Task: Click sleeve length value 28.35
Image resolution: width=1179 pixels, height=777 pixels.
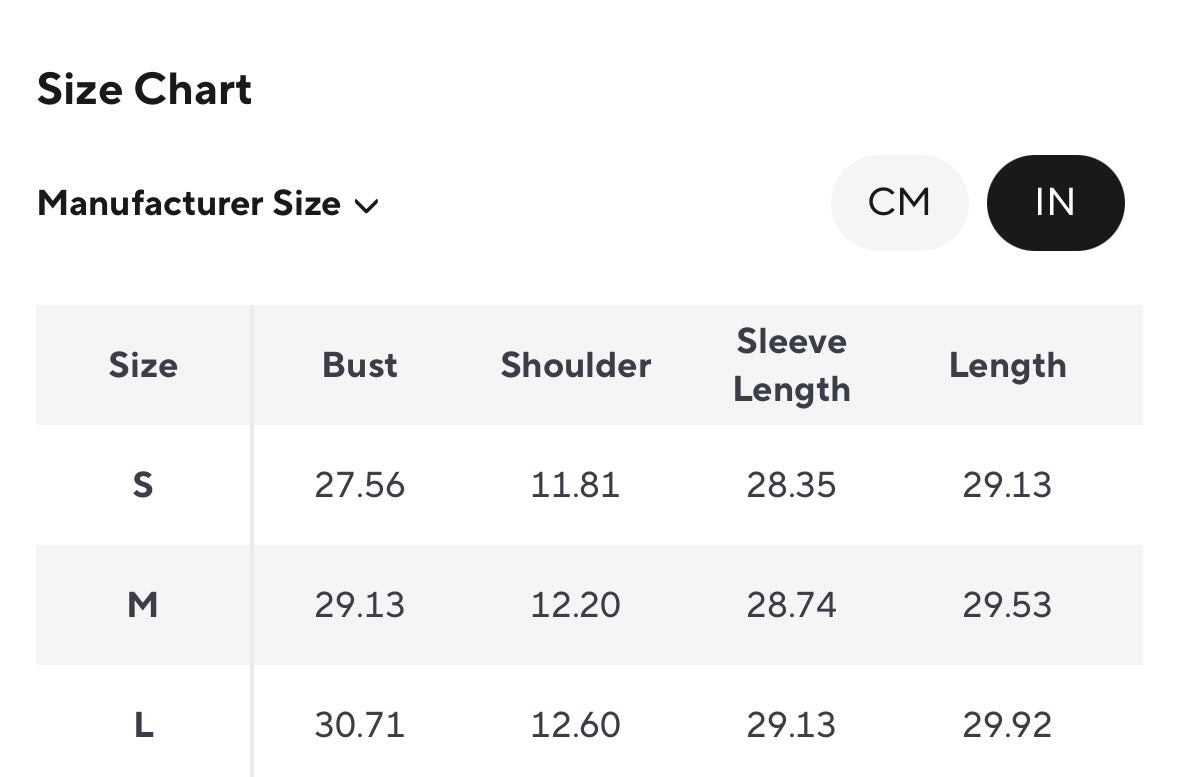Action: [791, 485]
